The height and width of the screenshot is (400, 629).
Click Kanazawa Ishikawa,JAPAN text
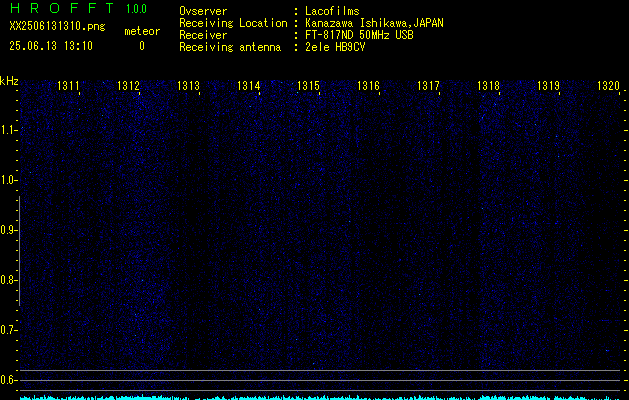[374, 23]
